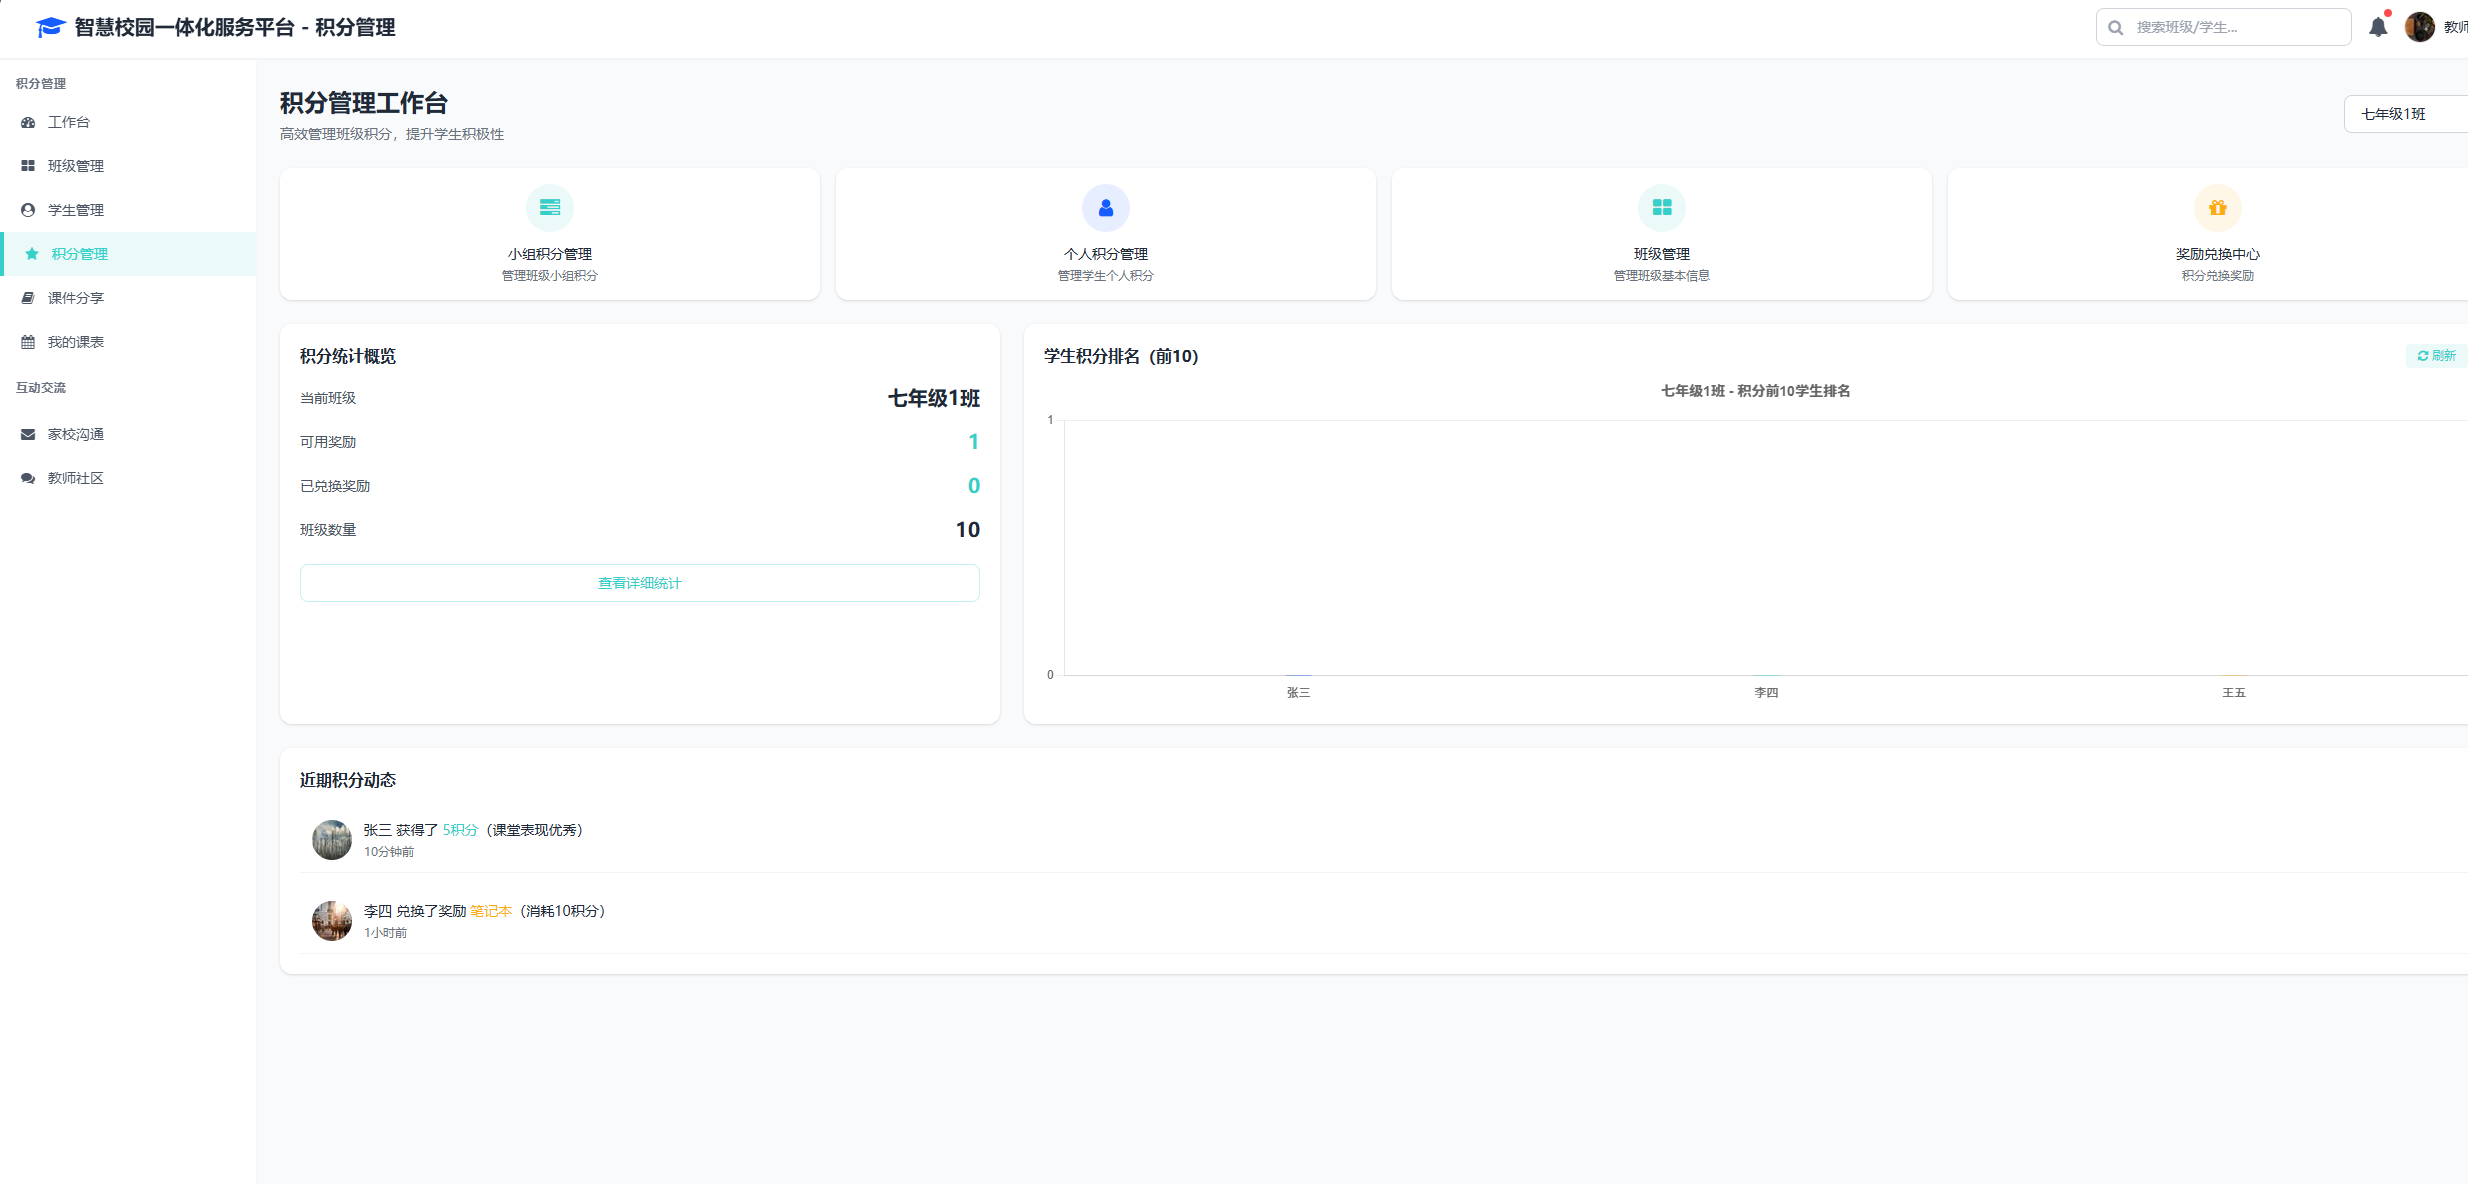The height and width of the screenshot is (1184, 2468).
Task: Click 张三's 5积分 link
Action: tap(459, 829)
